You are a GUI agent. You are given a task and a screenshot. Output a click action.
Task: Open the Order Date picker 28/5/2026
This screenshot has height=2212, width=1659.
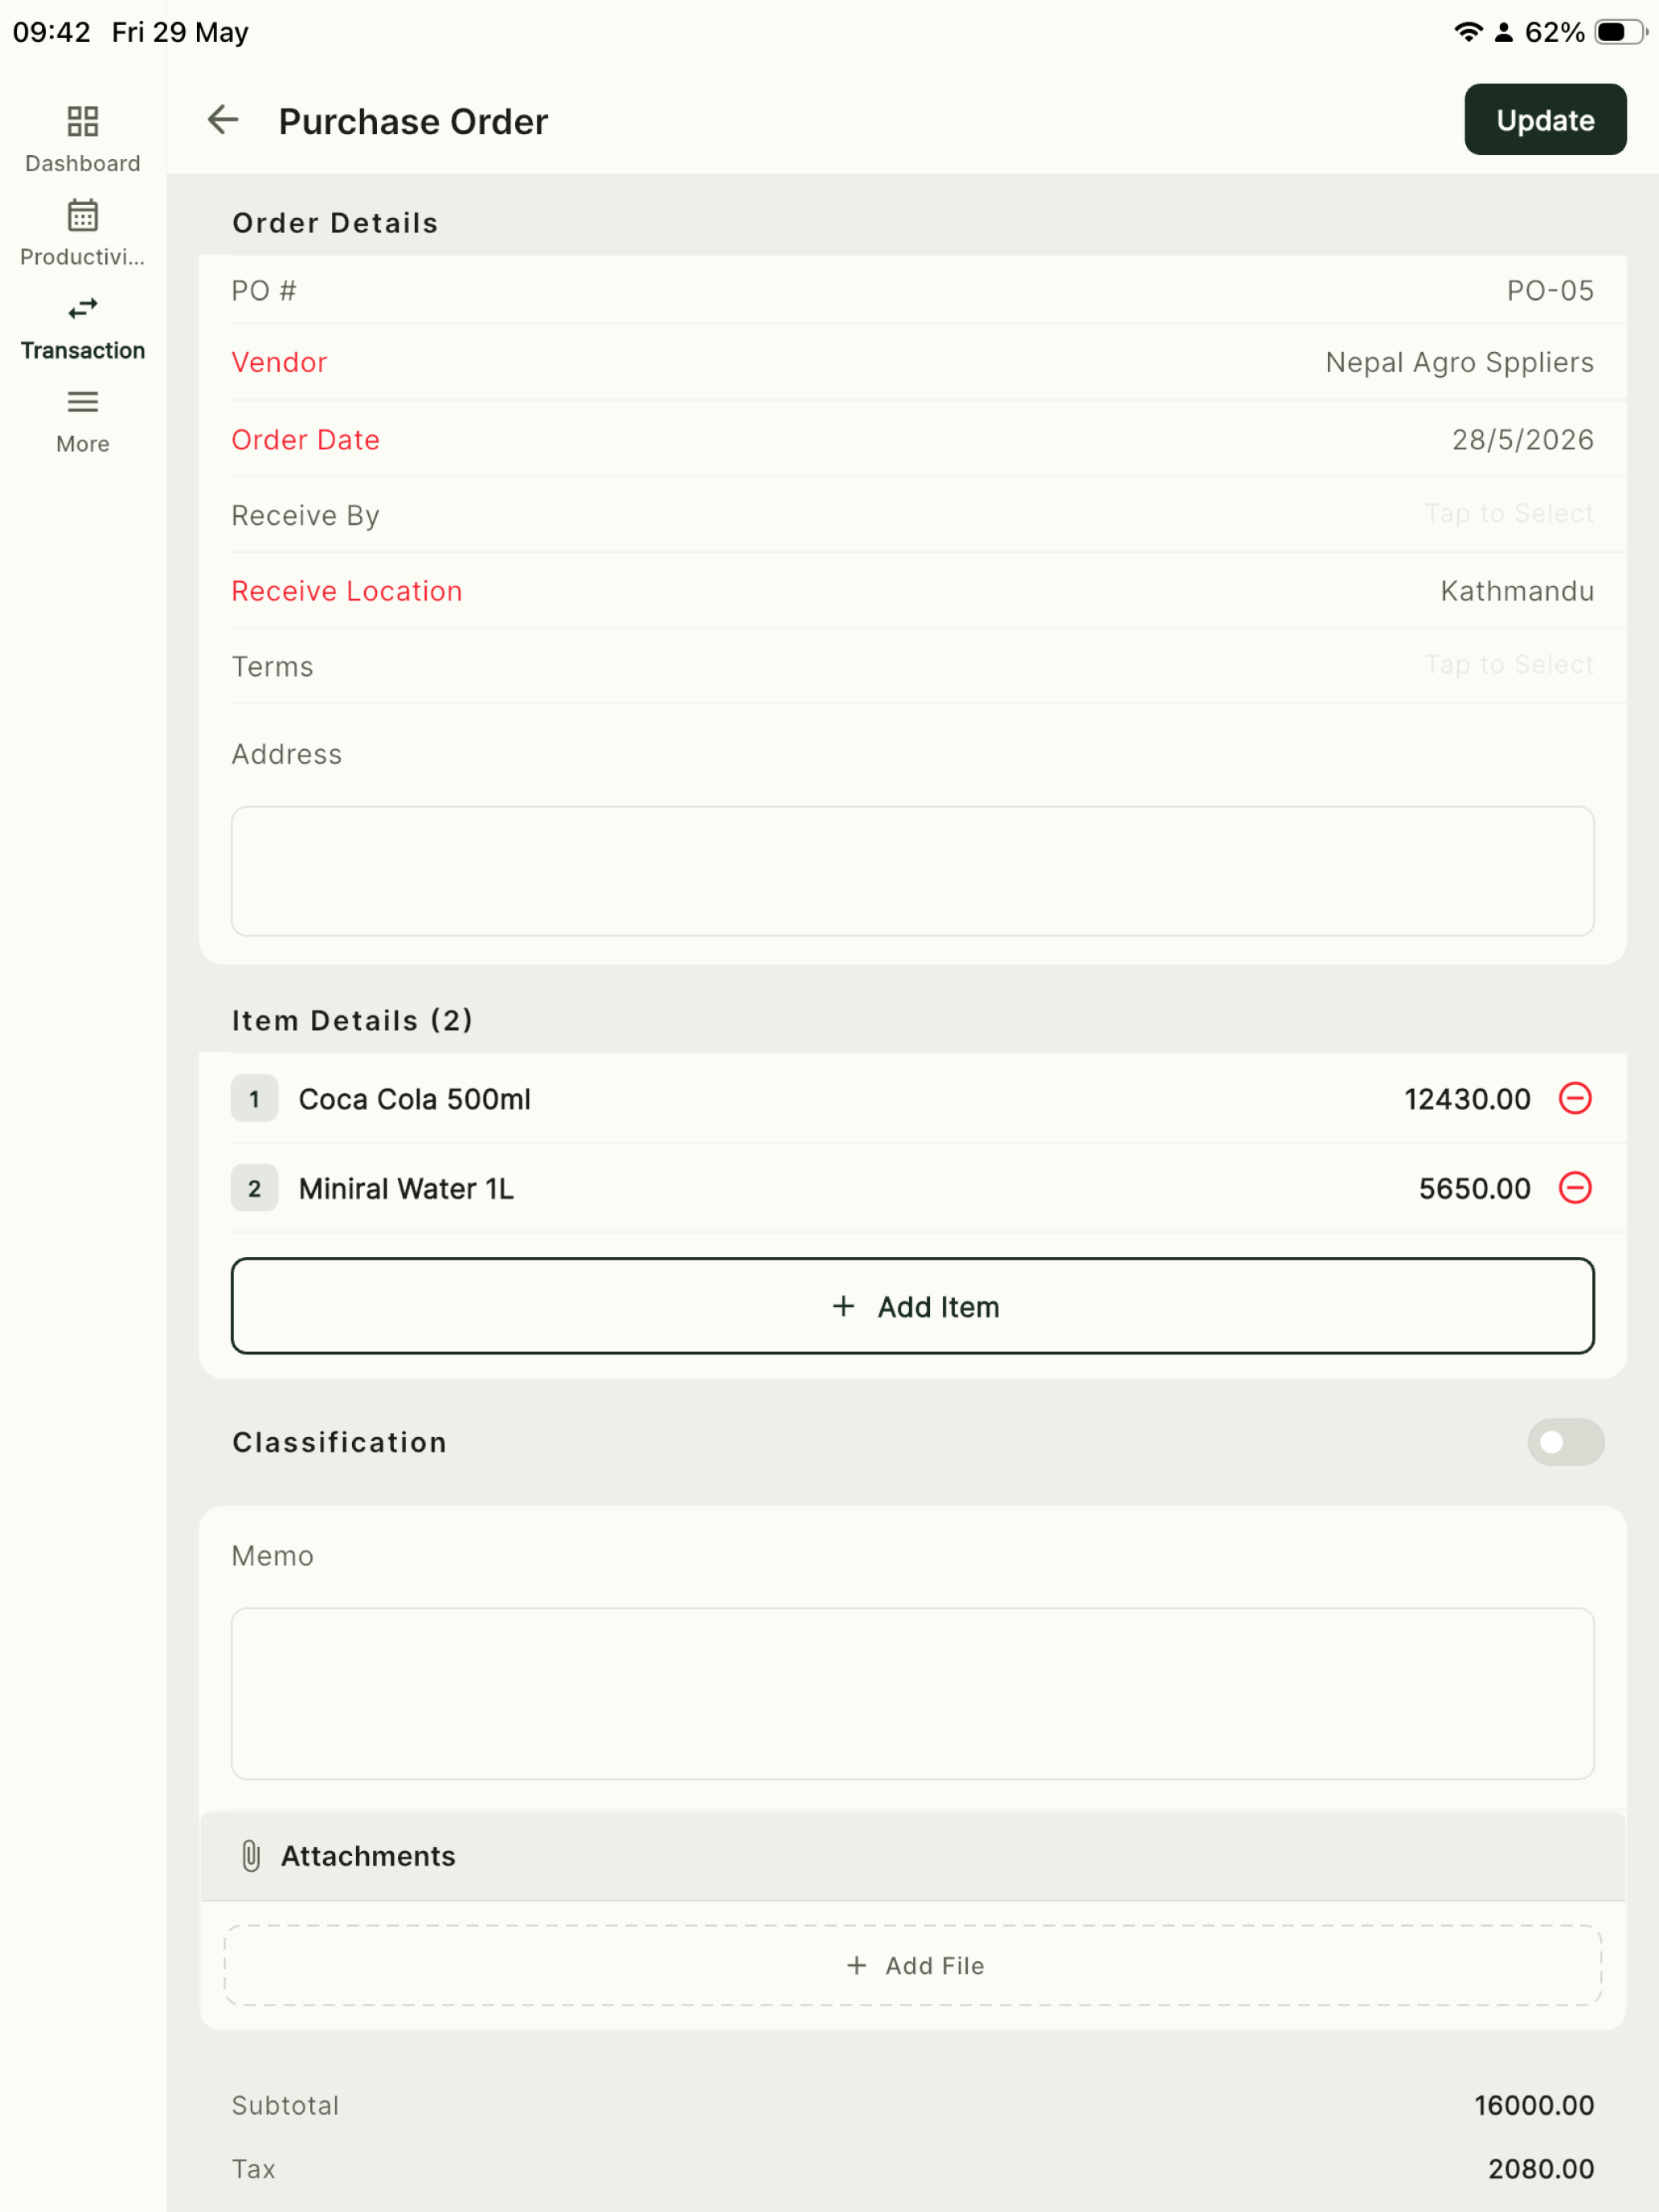coord(912,440)
